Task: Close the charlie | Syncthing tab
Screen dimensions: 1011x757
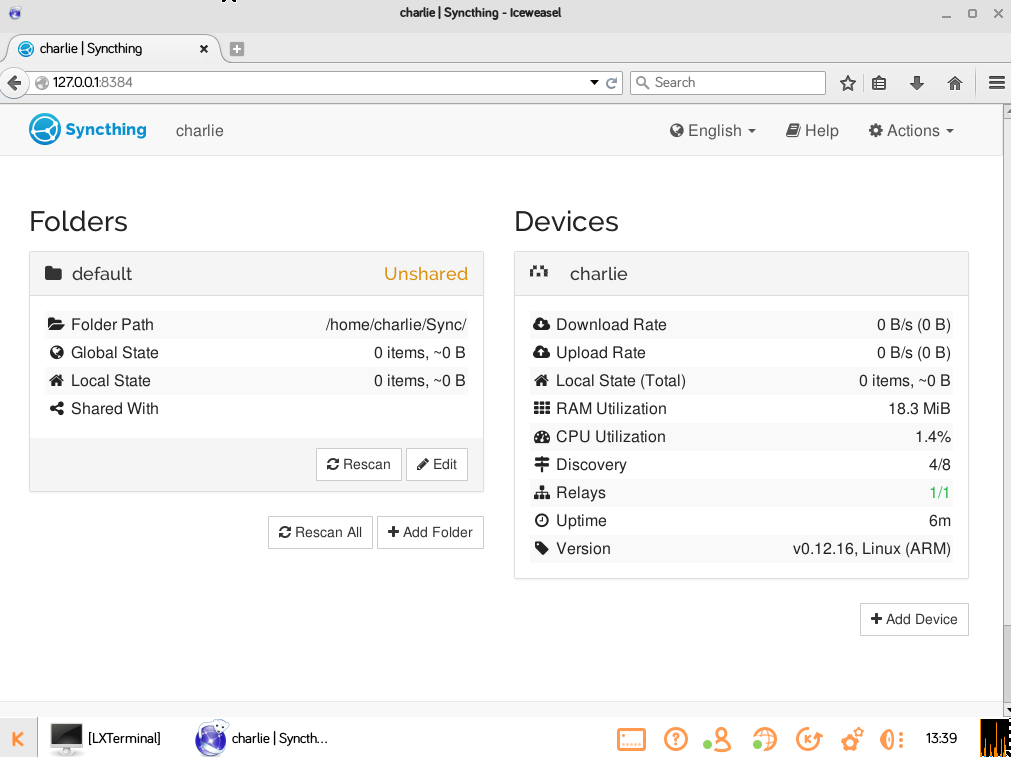Action: tap(204, 48)
